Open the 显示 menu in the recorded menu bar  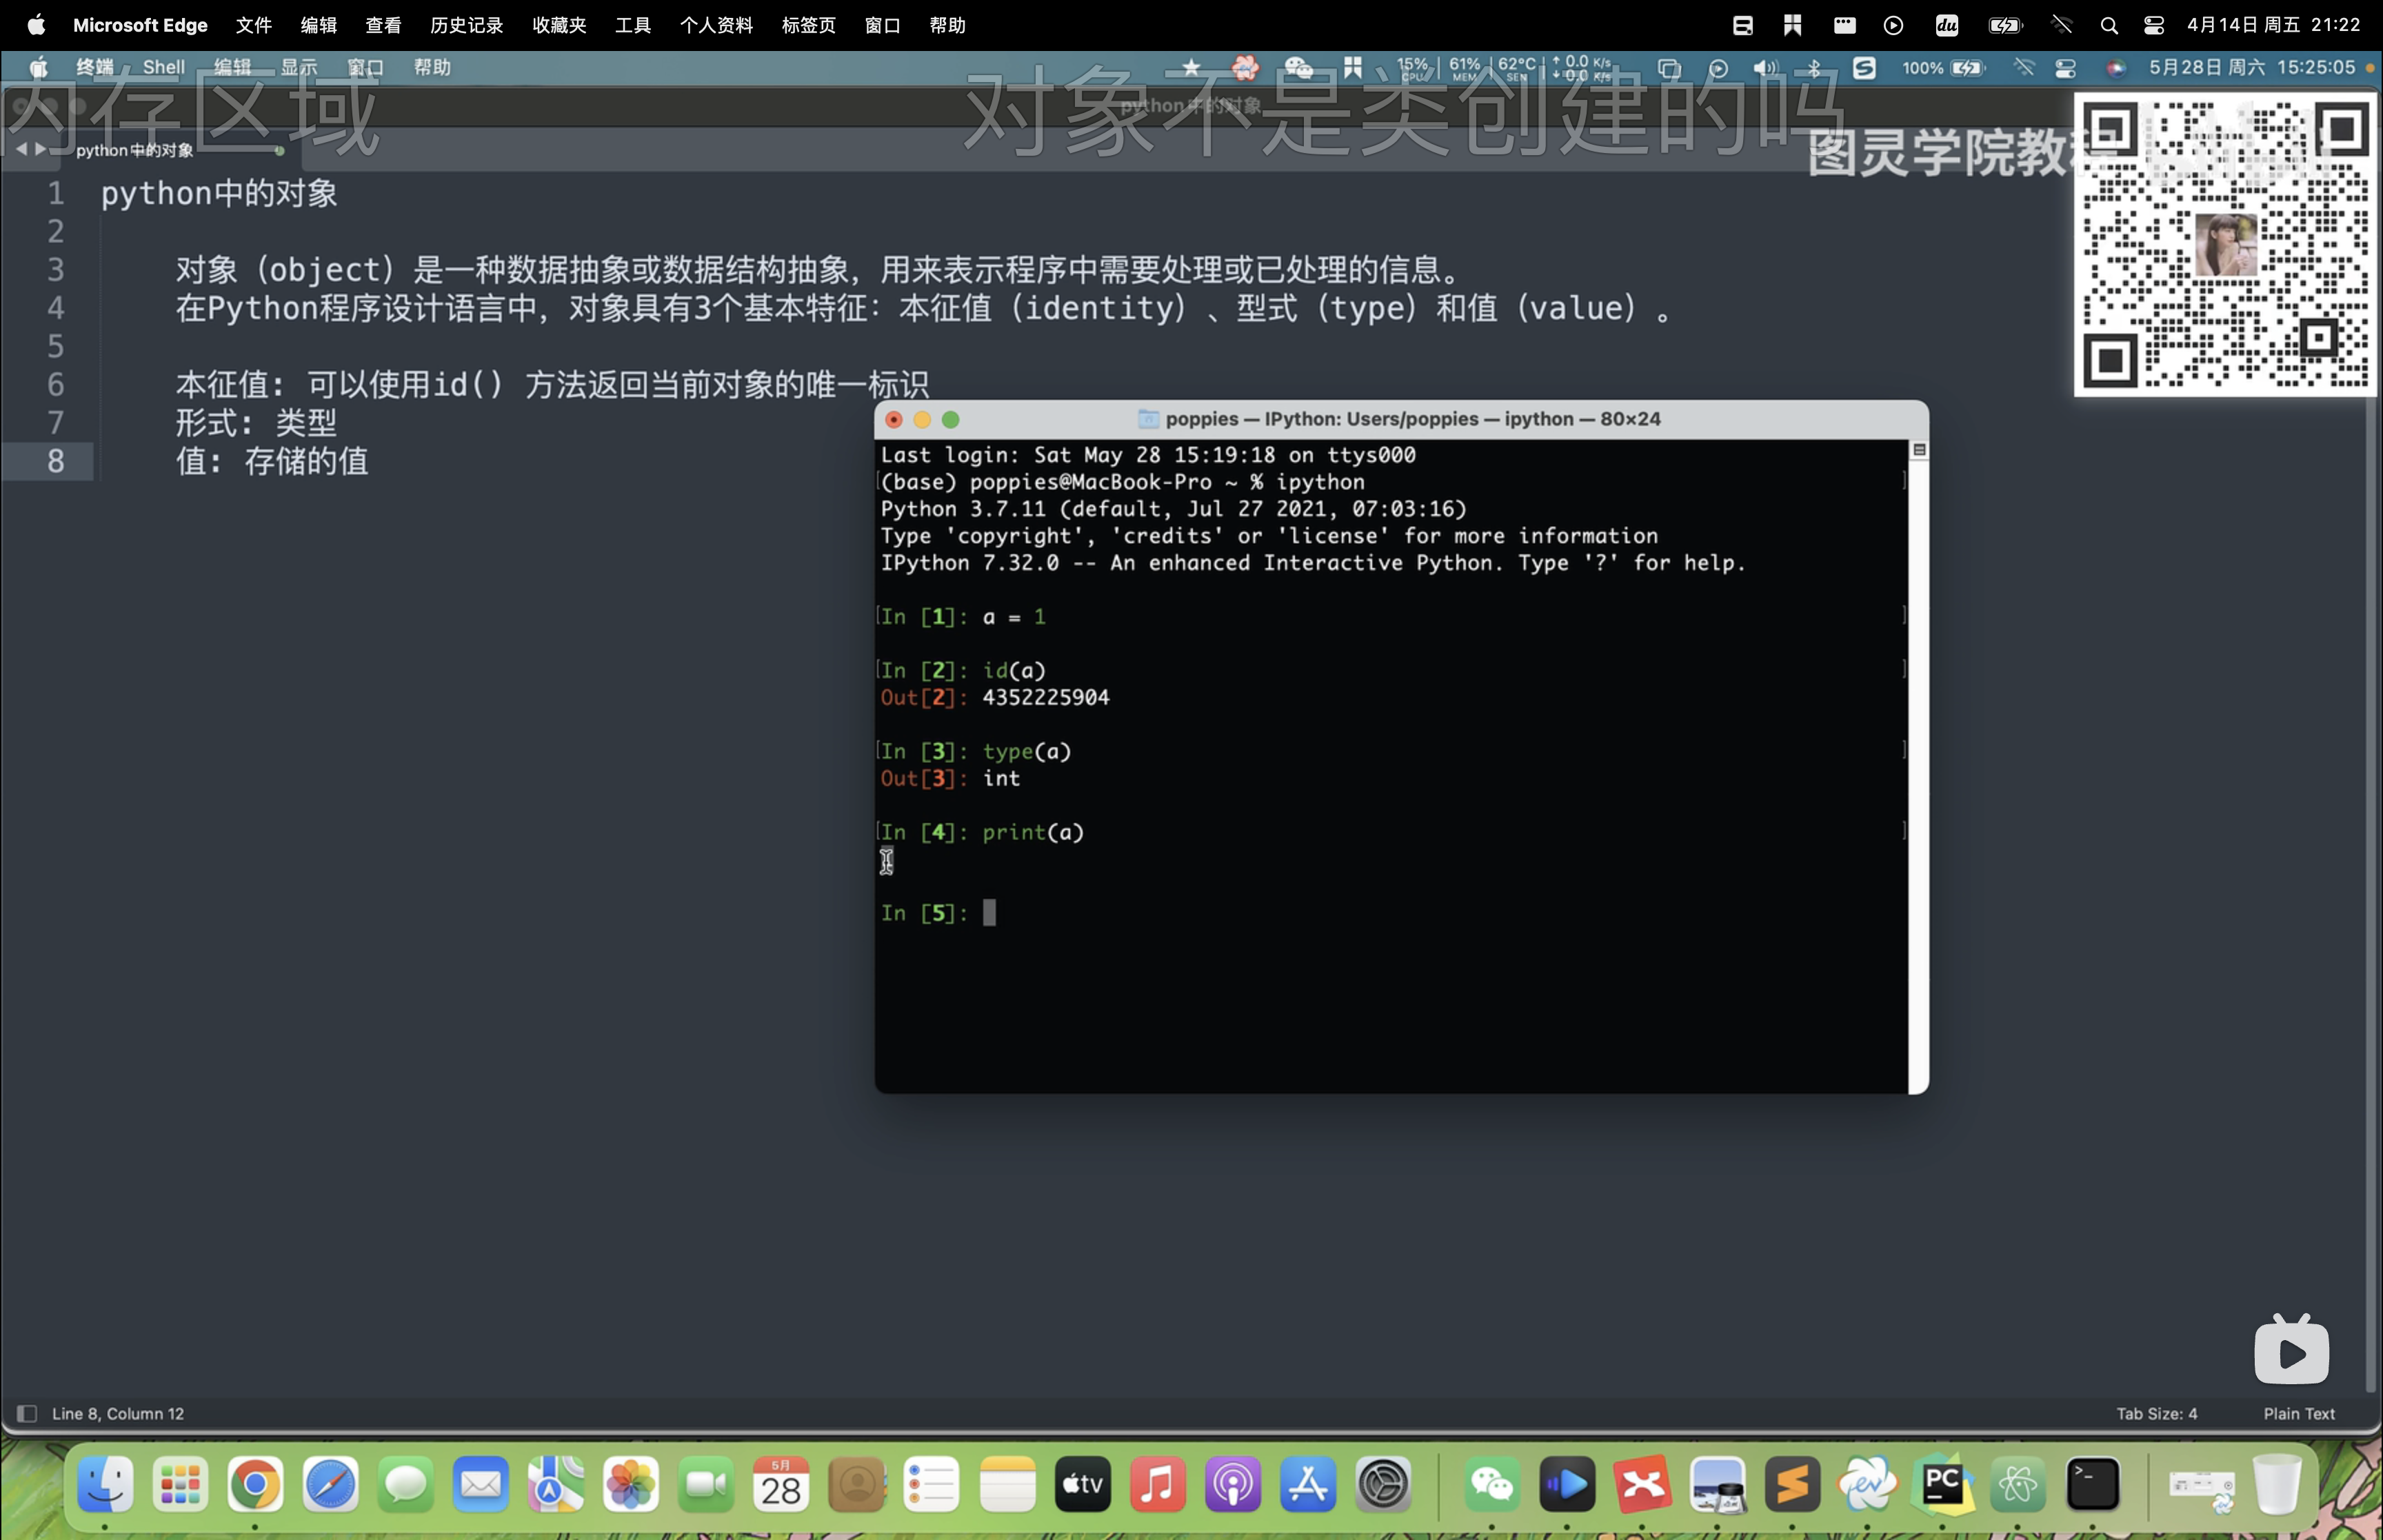click(x=299, y=67)
